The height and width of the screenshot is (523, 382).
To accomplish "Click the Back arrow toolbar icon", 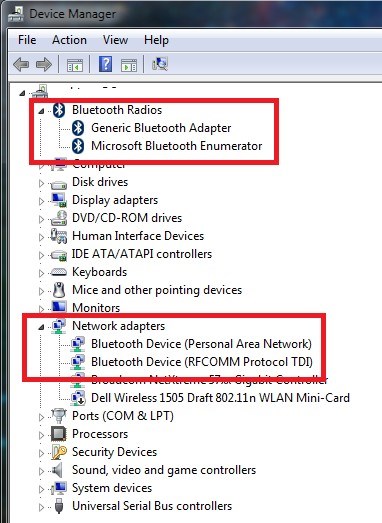I will pyautogui.click(x=21, y=64).
